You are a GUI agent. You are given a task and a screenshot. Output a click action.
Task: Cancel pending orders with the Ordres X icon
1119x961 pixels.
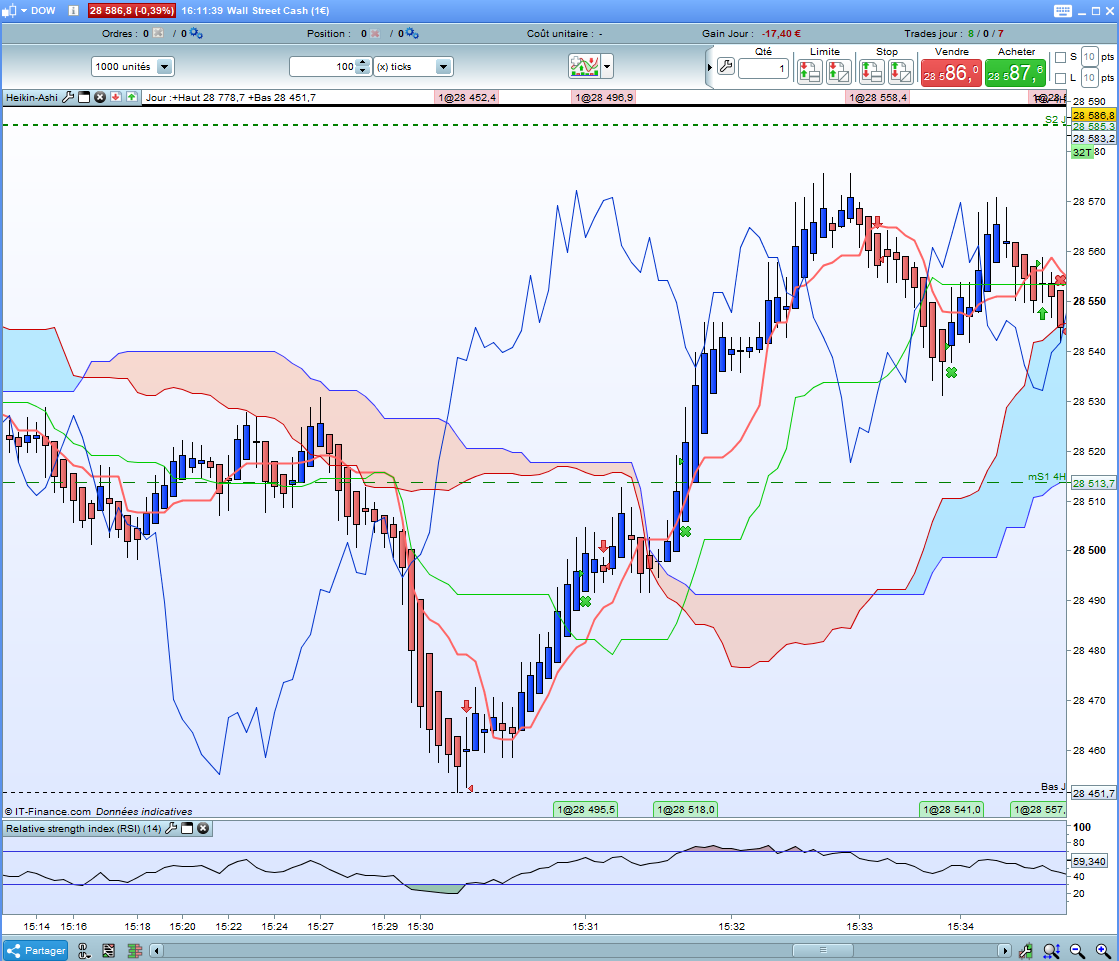pyautogui.click(x=158, y=34)
